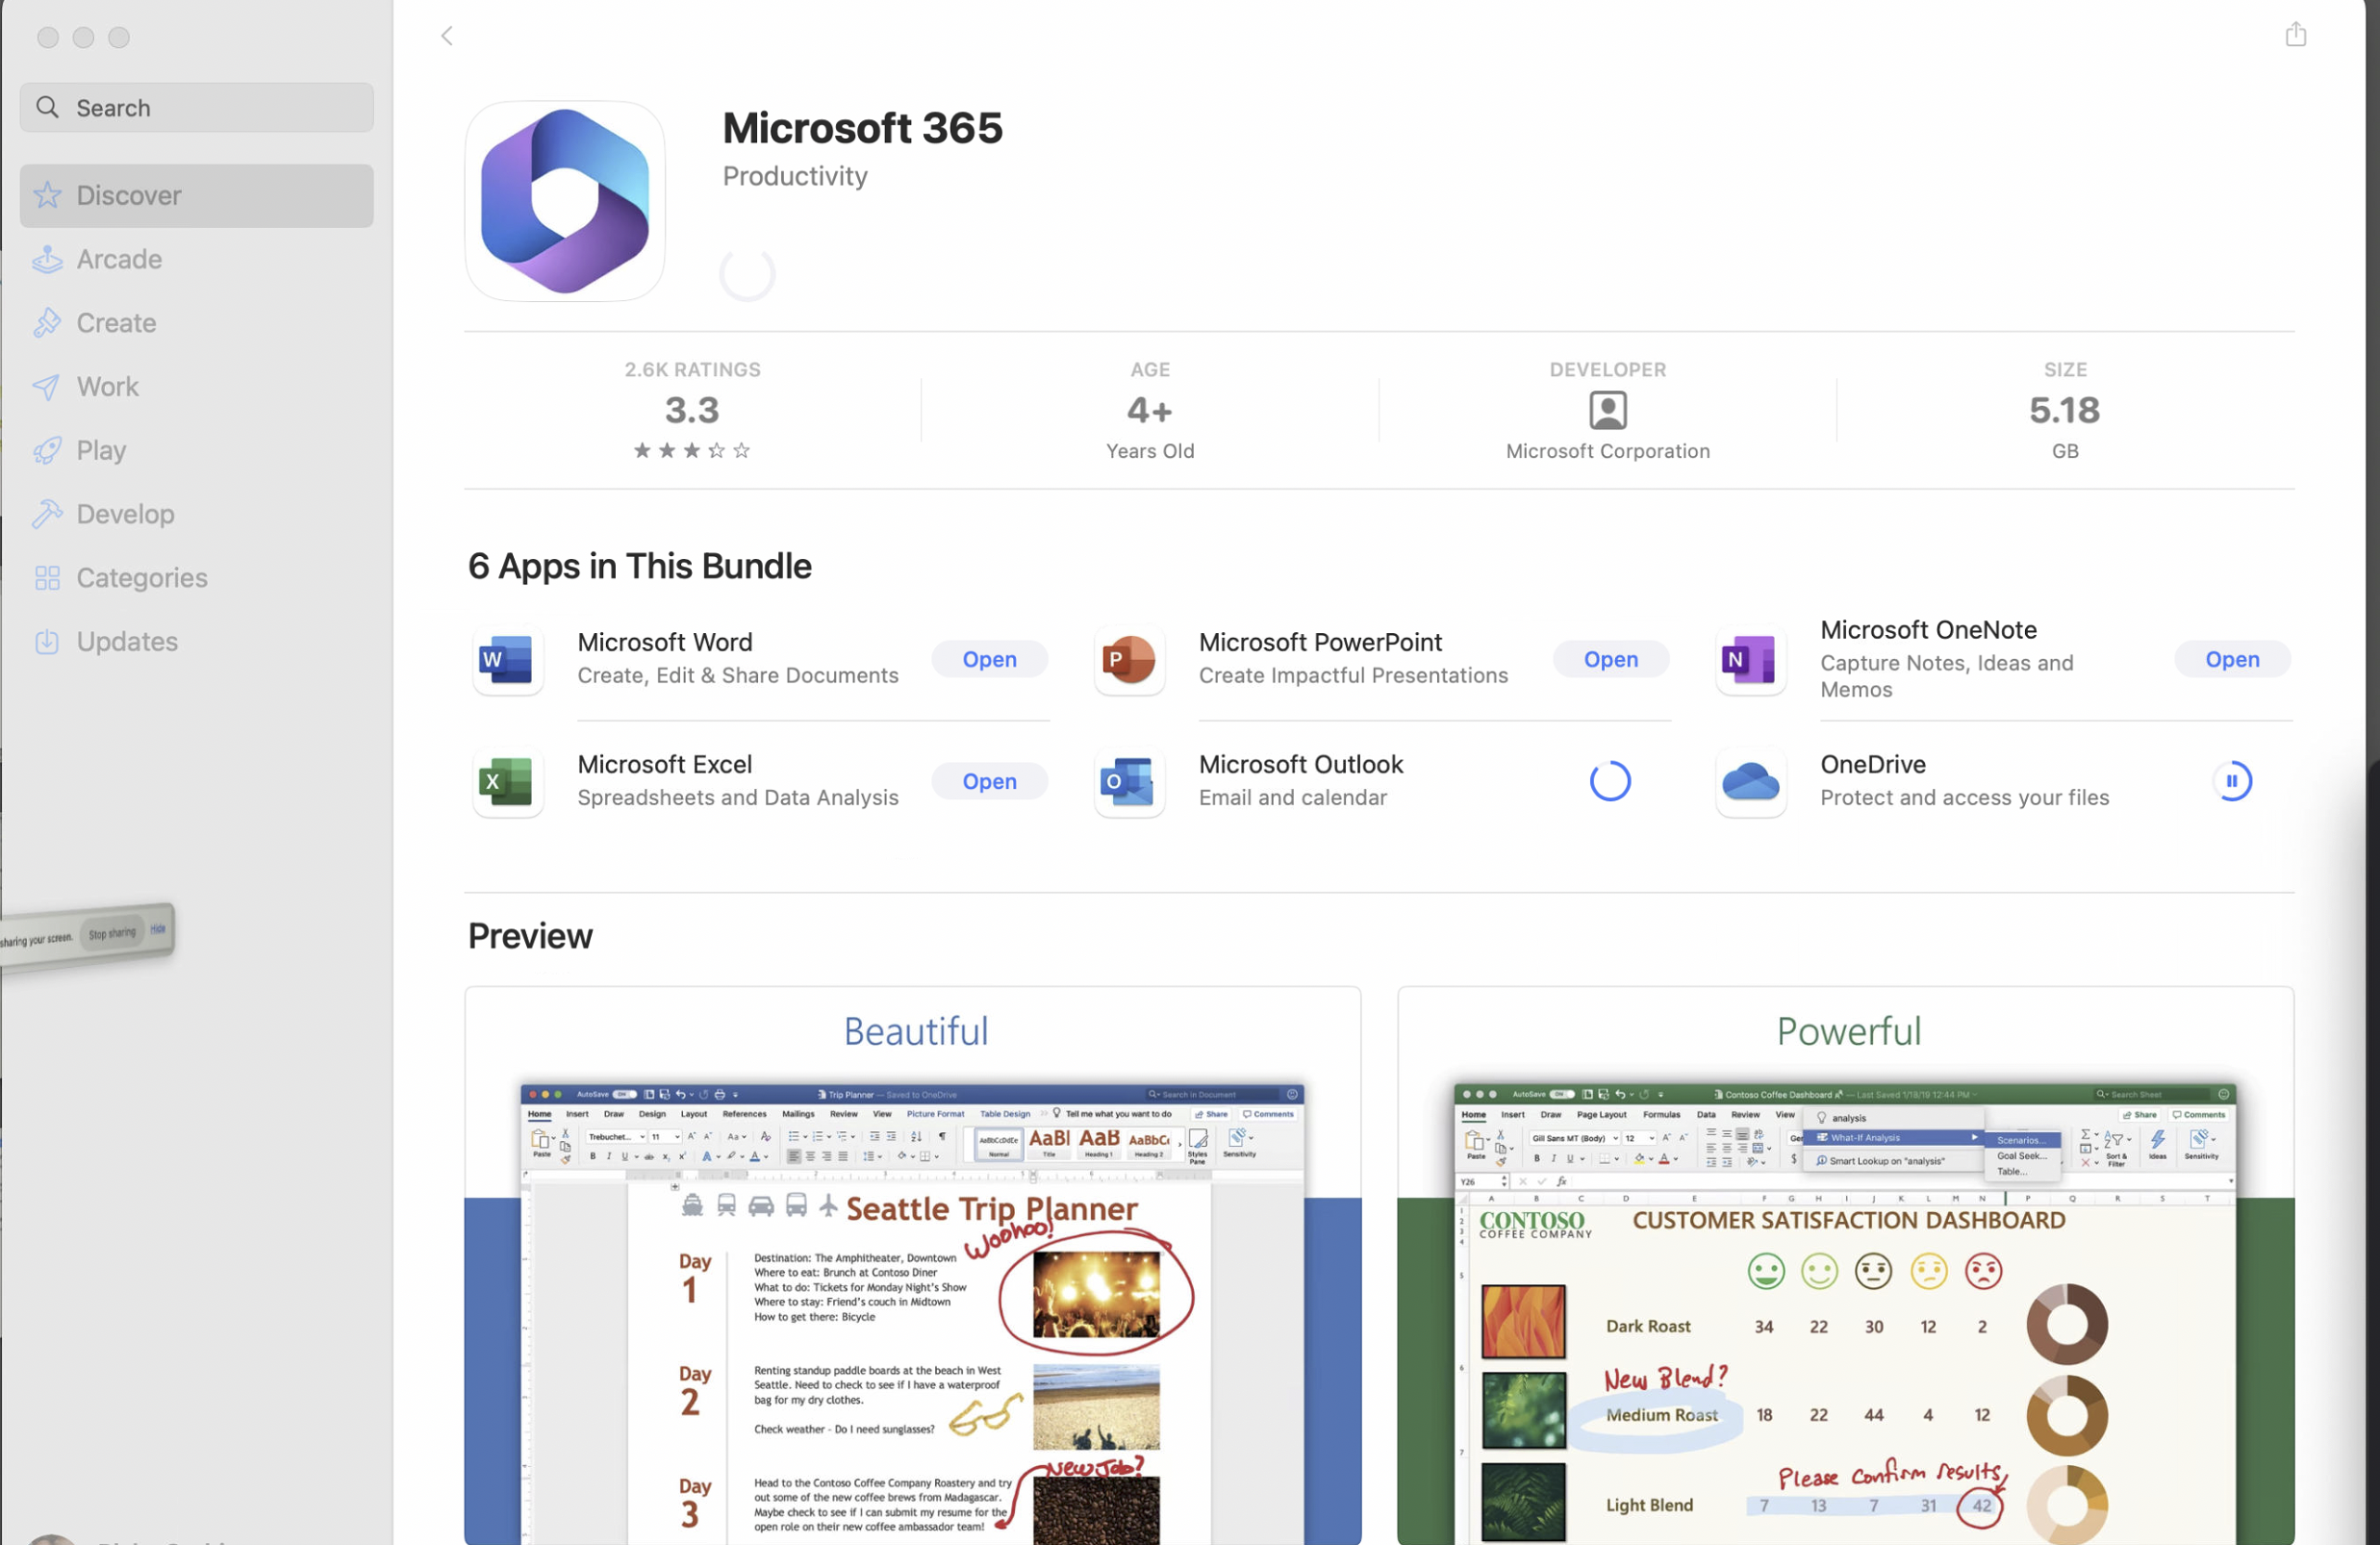
Task: Select Work in the sidebar
Action: click(x=197, y=387)
